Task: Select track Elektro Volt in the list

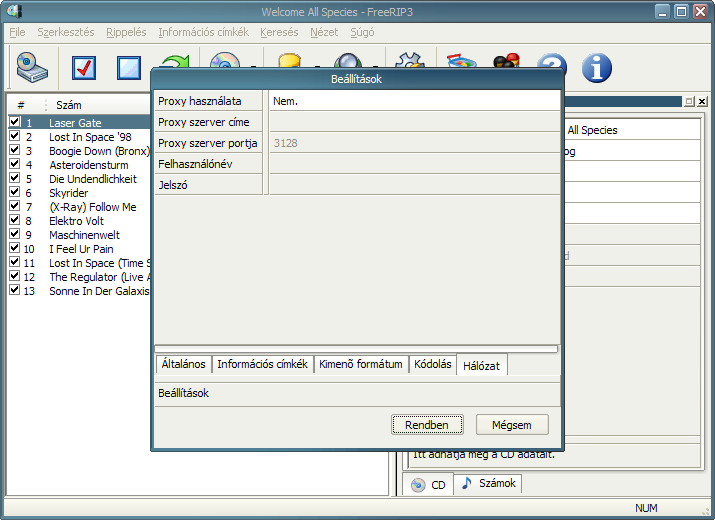Action: pos(76,221)
